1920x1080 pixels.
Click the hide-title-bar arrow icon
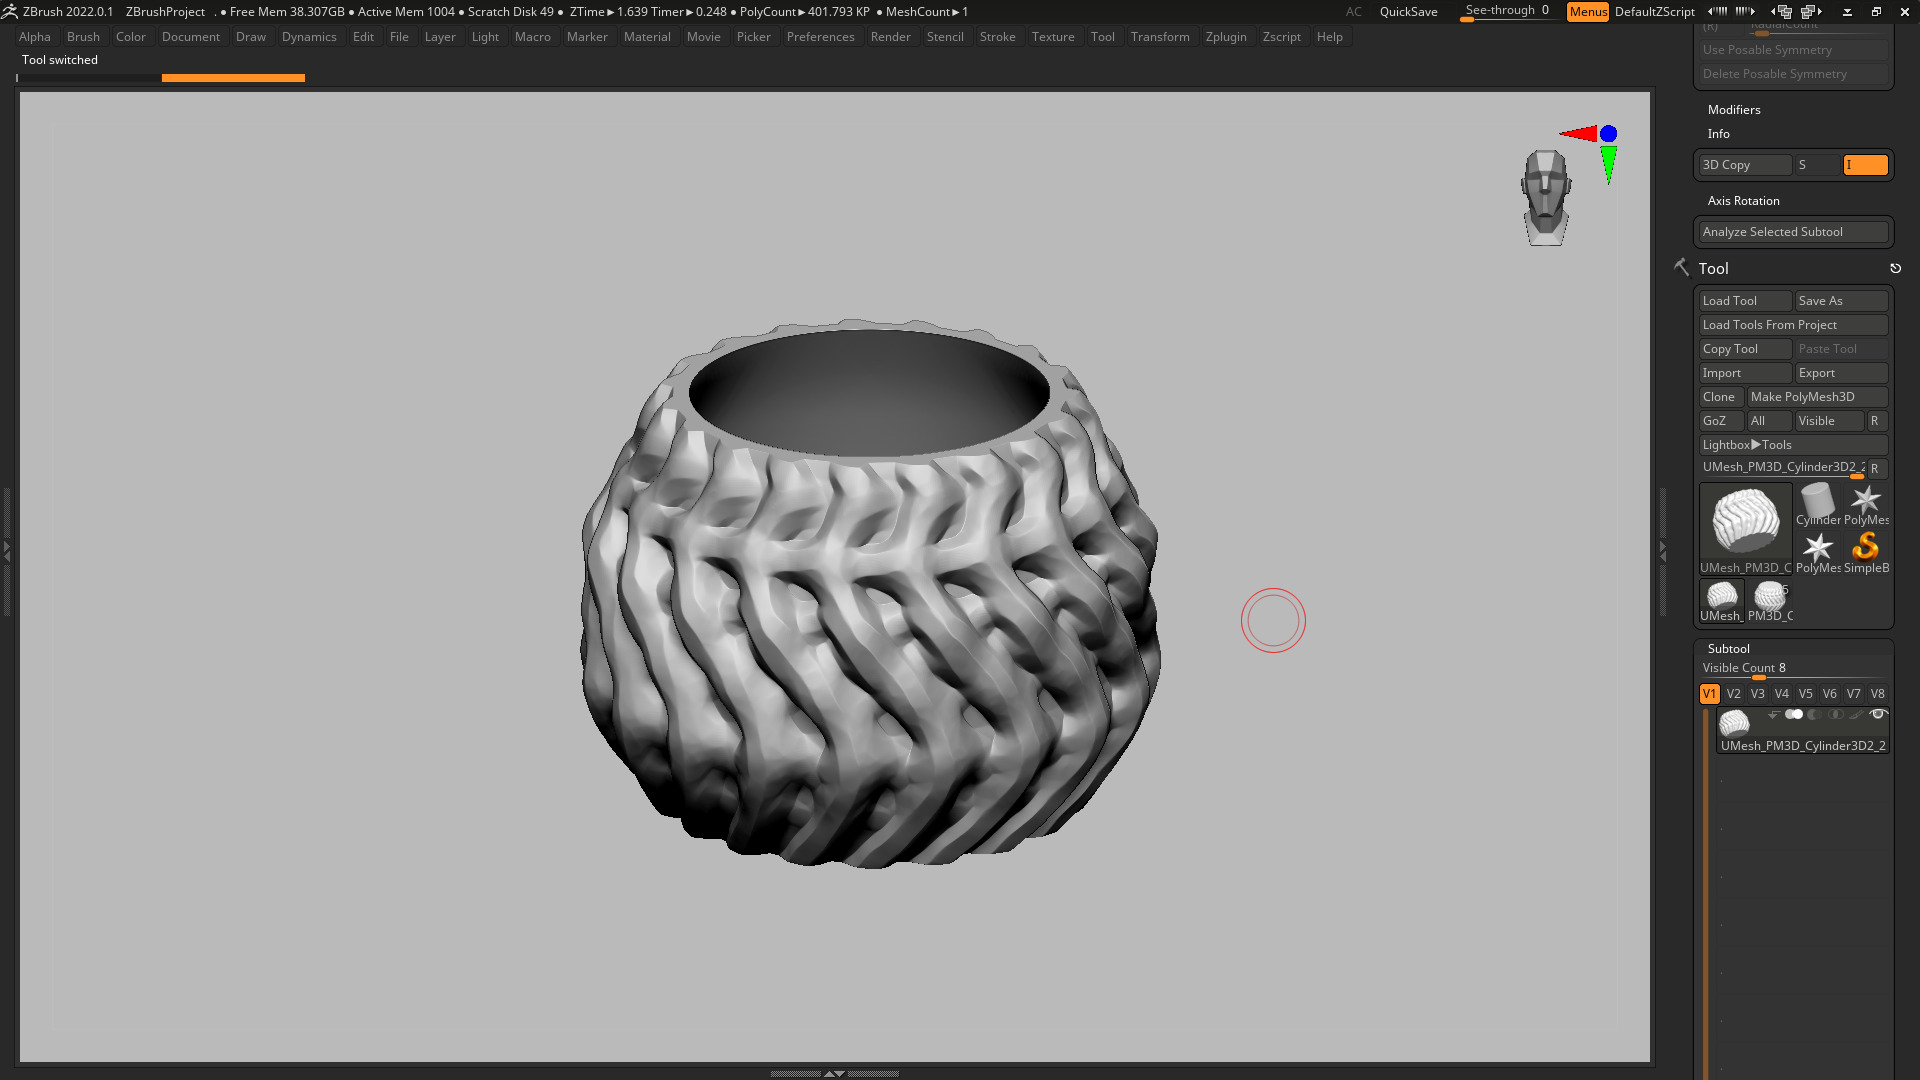(1847, 12)
